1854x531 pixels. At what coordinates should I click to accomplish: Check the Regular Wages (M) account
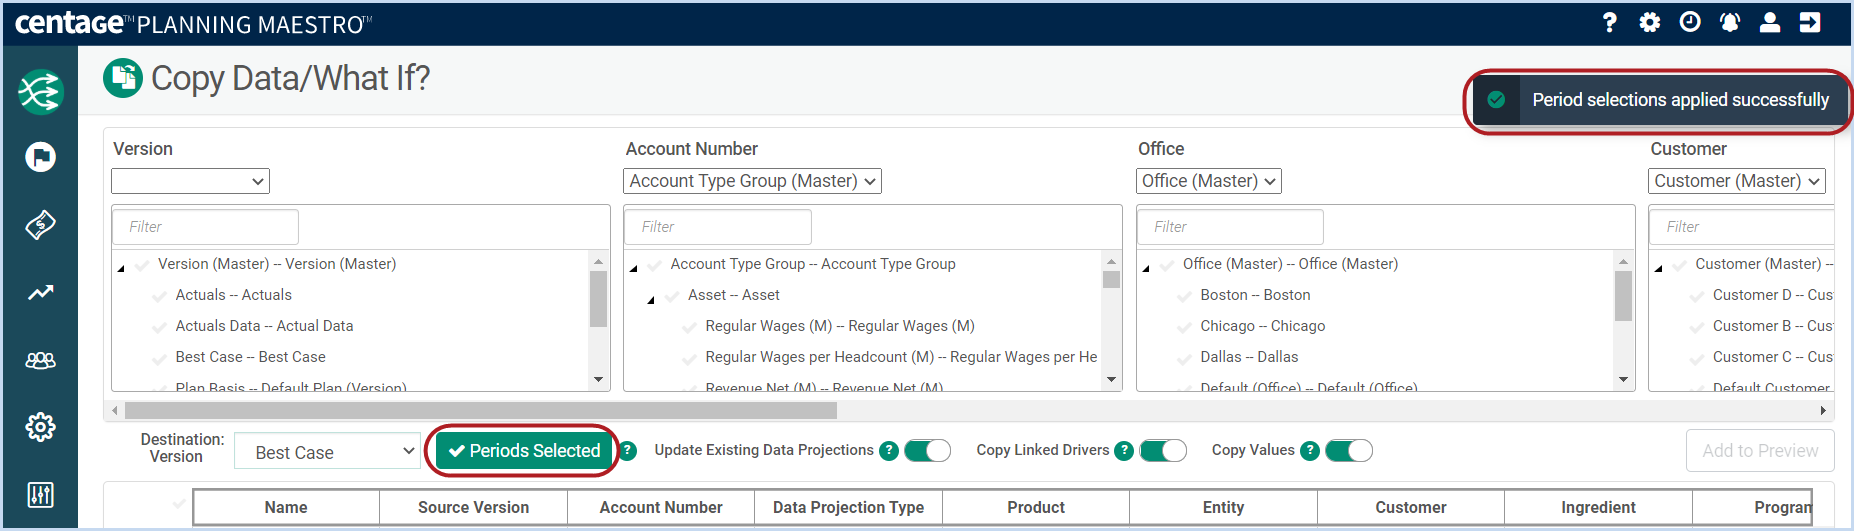tap(689, 327)
